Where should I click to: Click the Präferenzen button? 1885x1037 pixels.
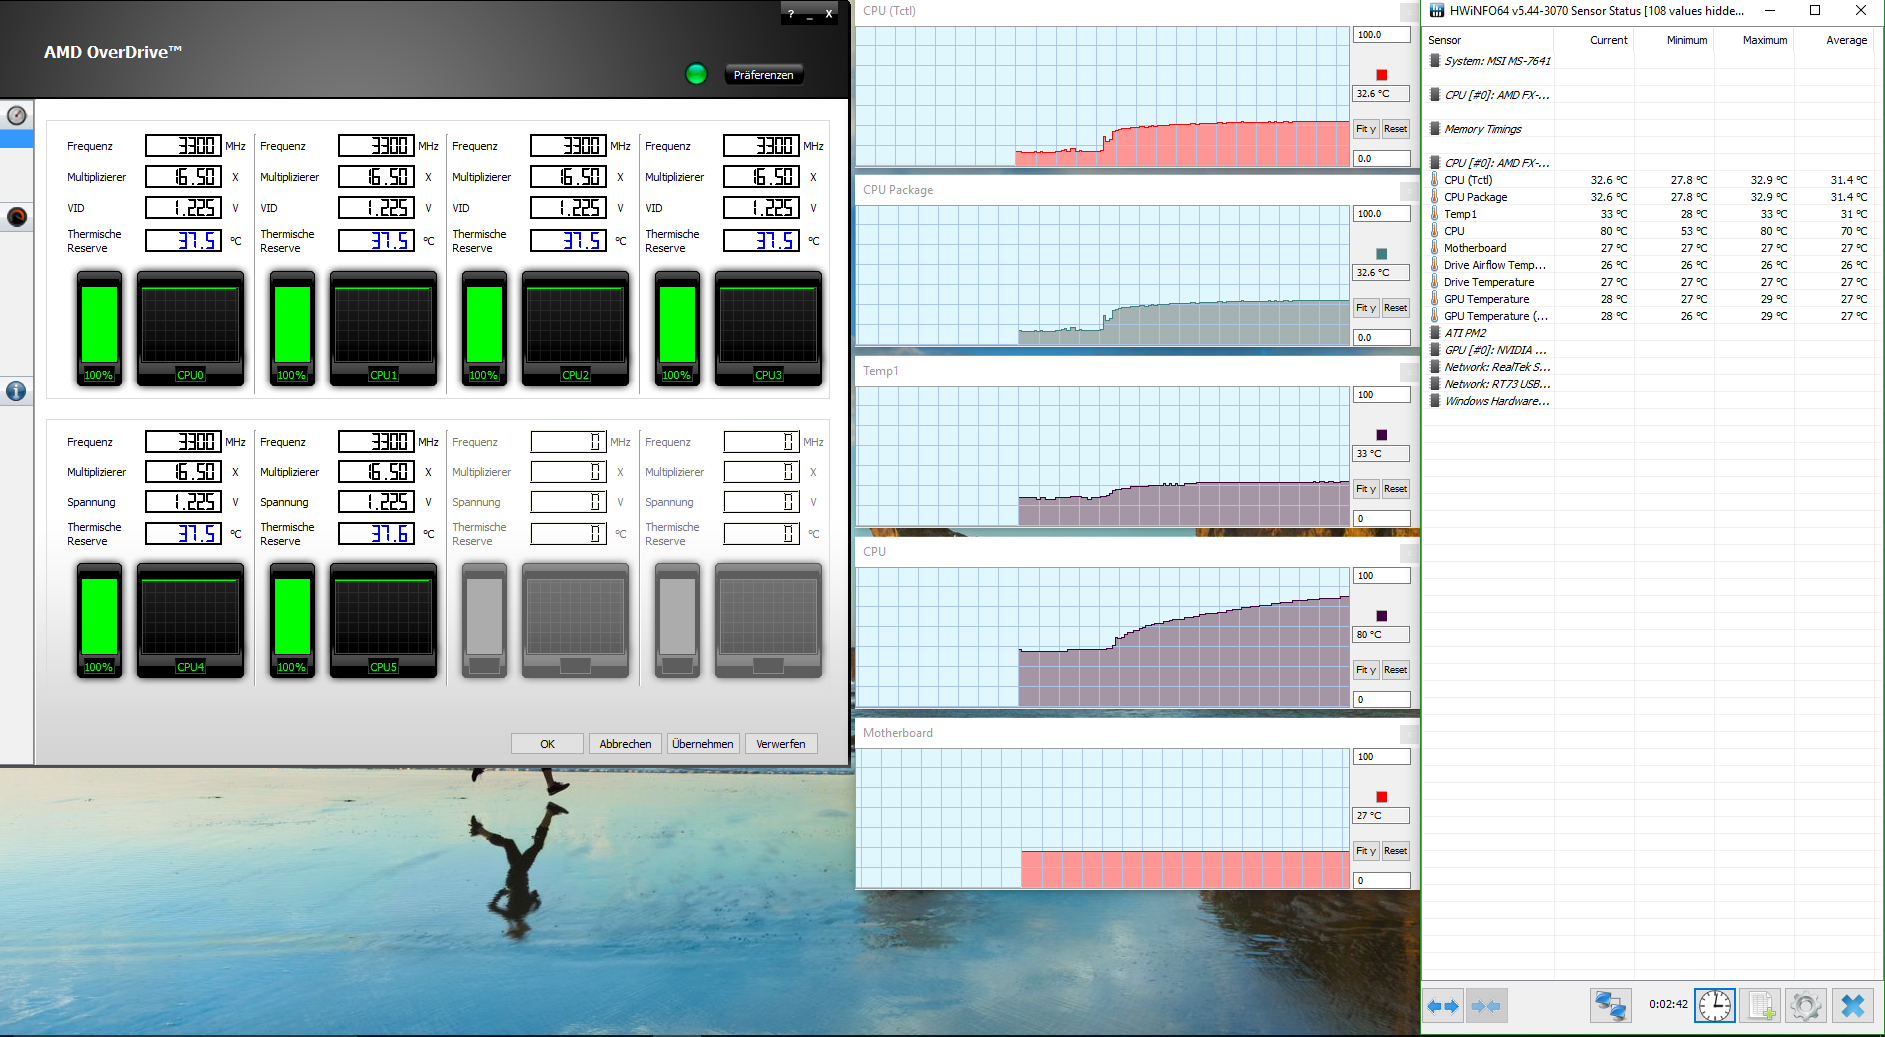(763, 75)
